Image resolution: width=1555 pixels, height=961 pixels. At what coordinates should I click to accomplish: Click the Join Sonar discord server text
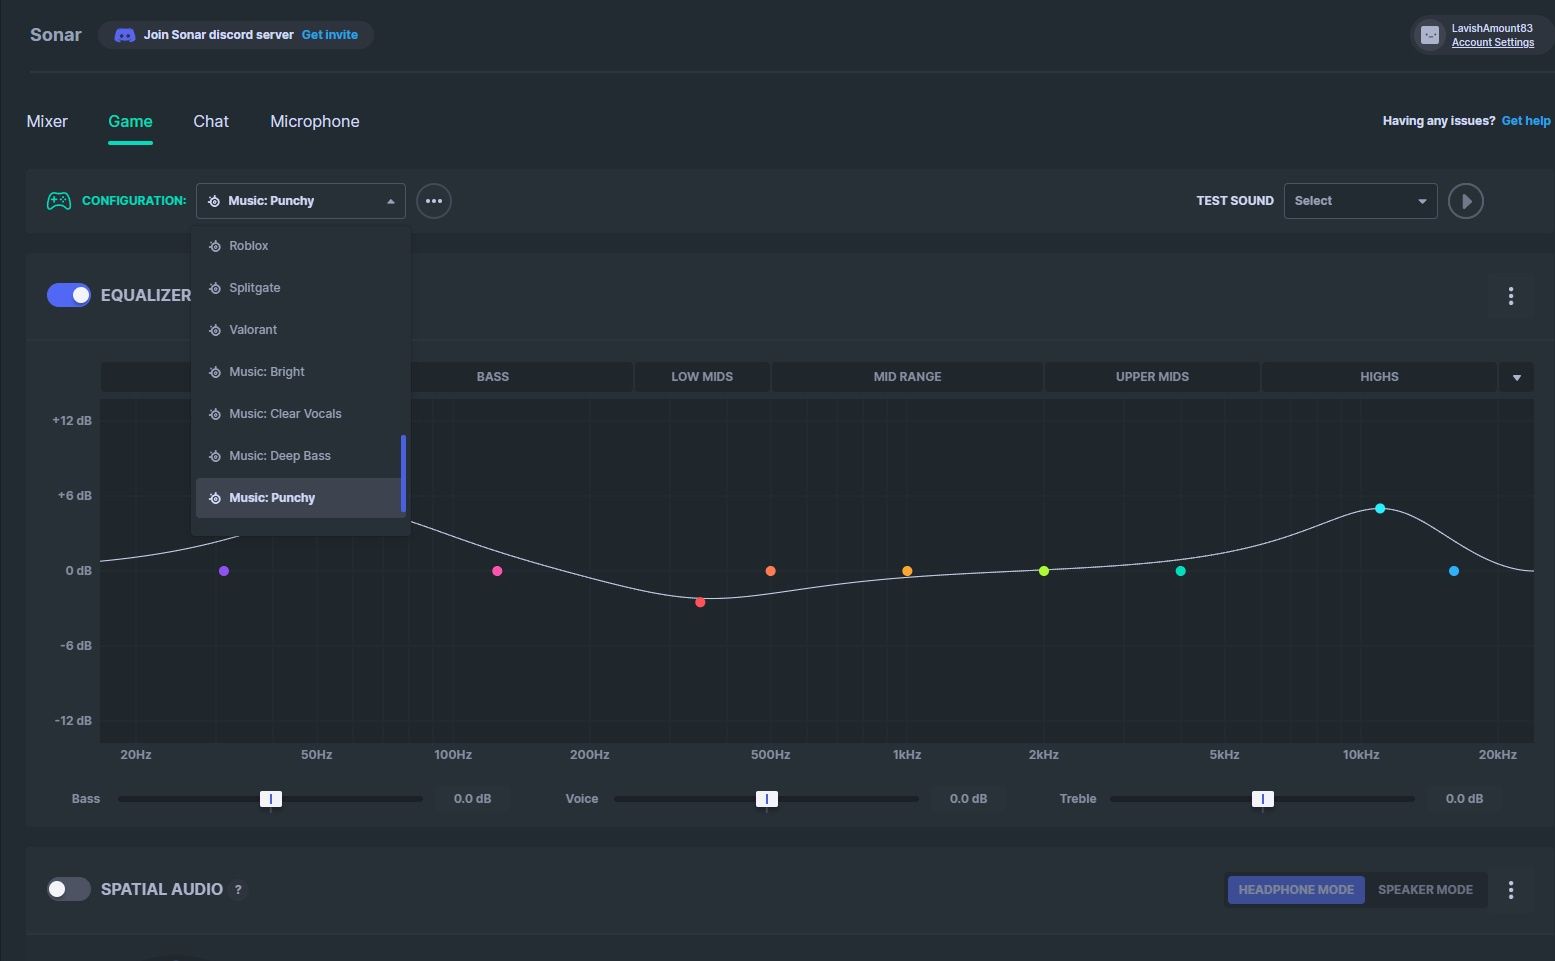[218, 35]
